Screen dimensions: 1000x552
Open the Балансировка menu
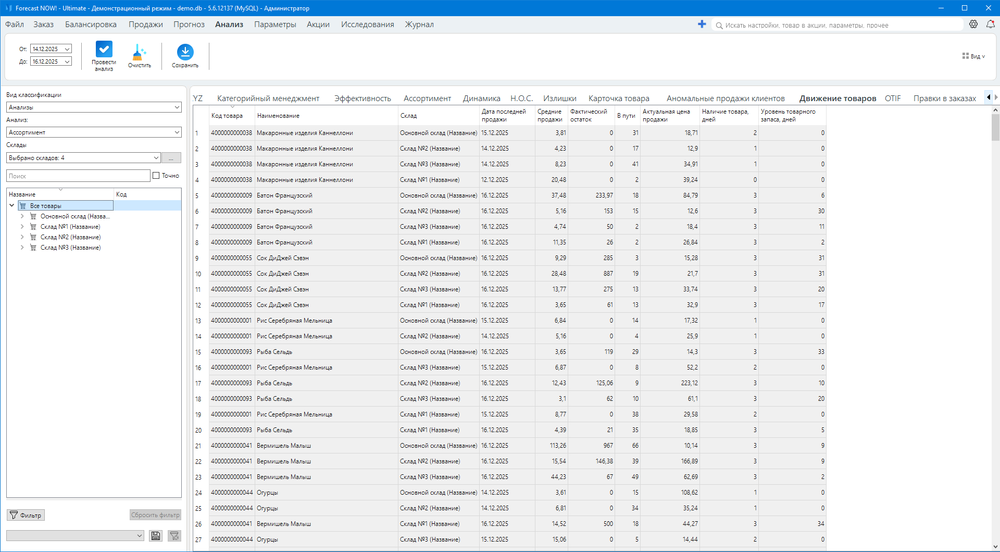[90, 23]
